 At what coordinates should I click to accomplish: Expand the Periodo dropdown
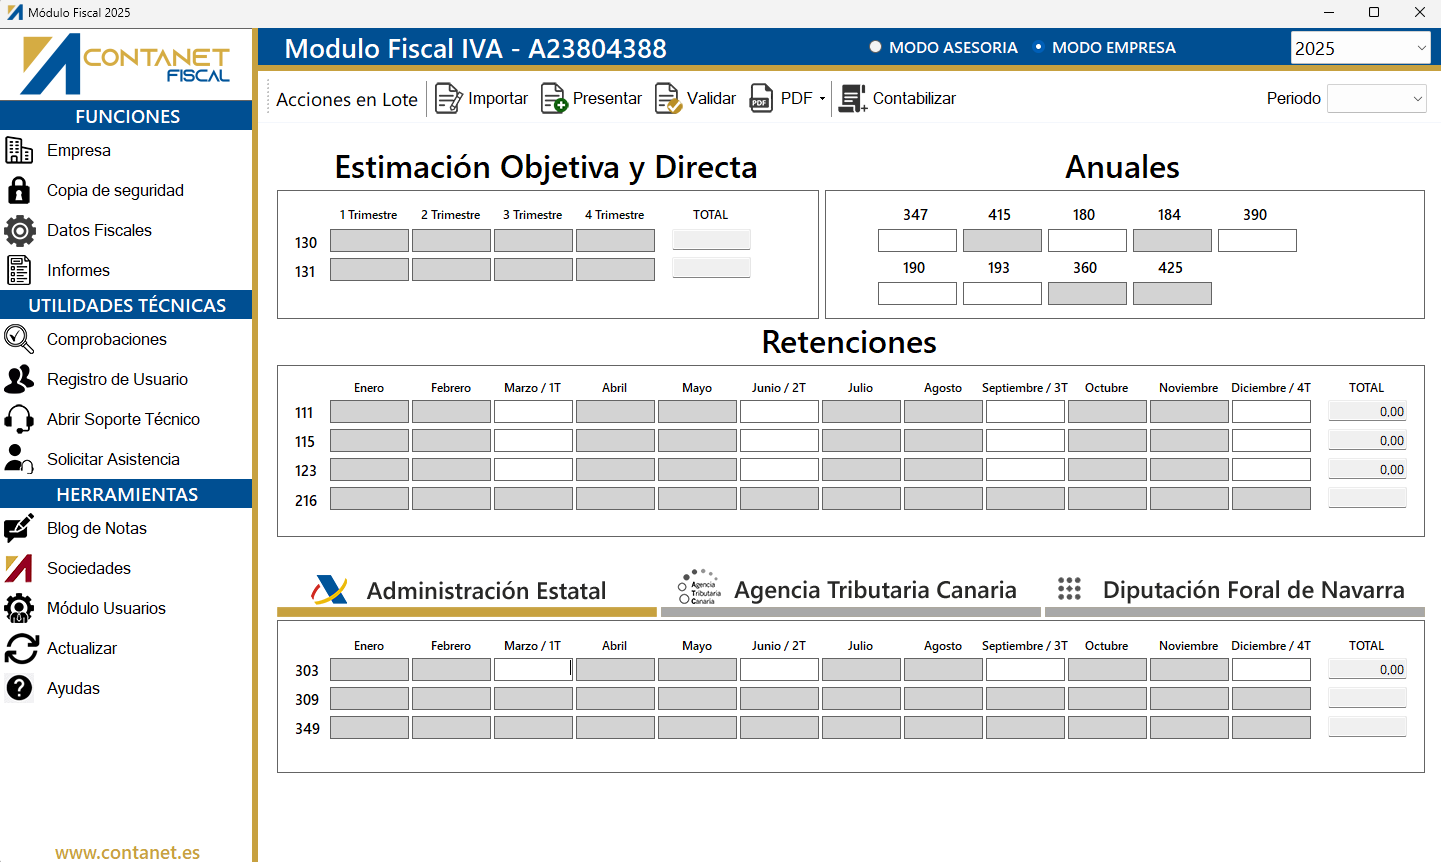coord(1376,98)
